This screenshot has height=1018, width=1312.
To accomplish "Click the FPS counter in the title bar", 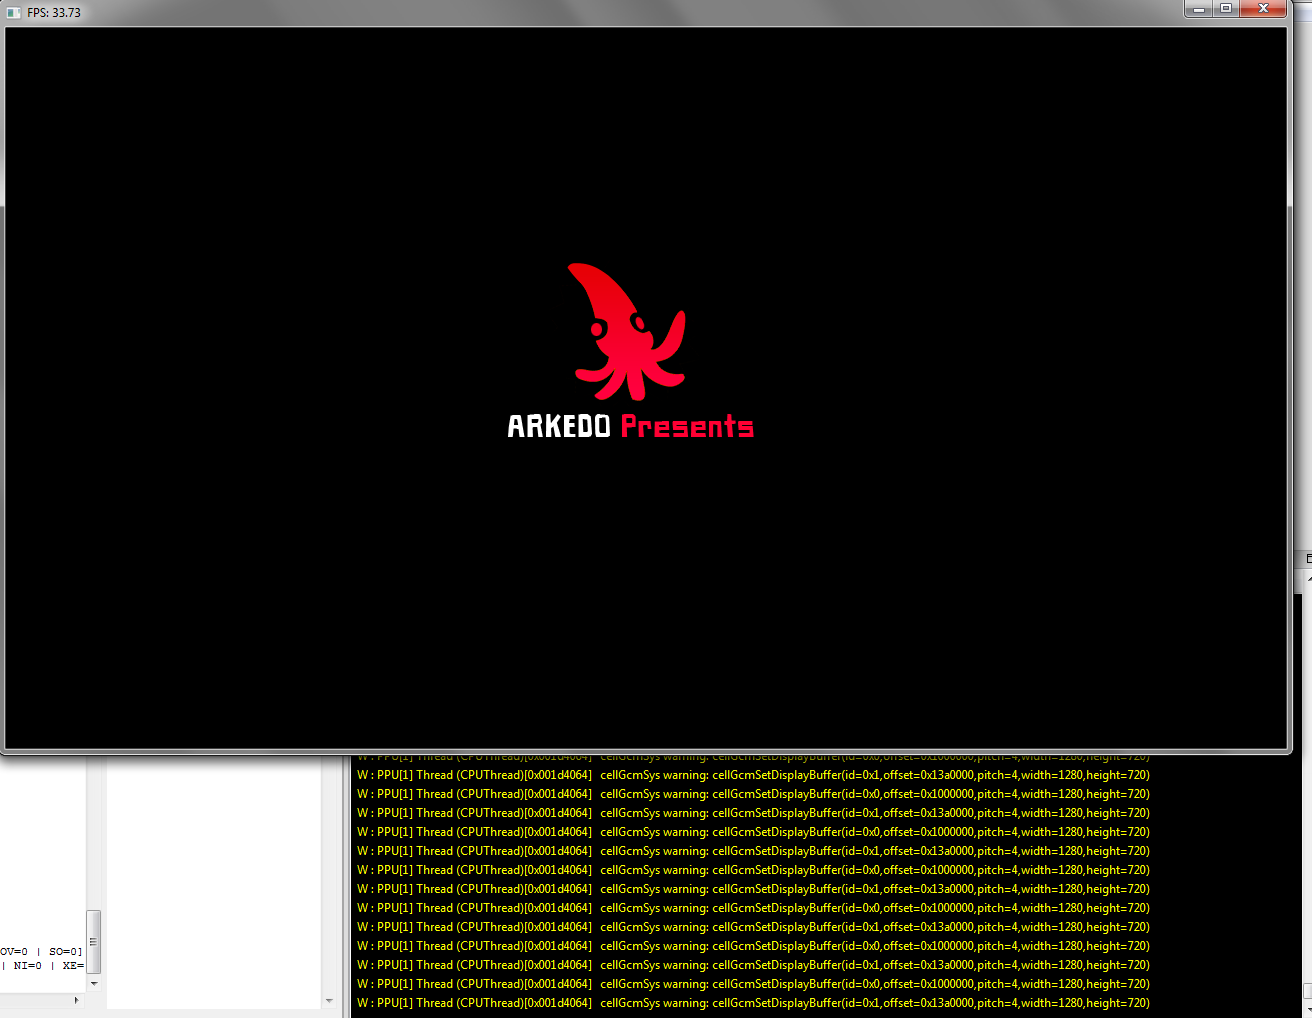I will click(x=54, y=13).
